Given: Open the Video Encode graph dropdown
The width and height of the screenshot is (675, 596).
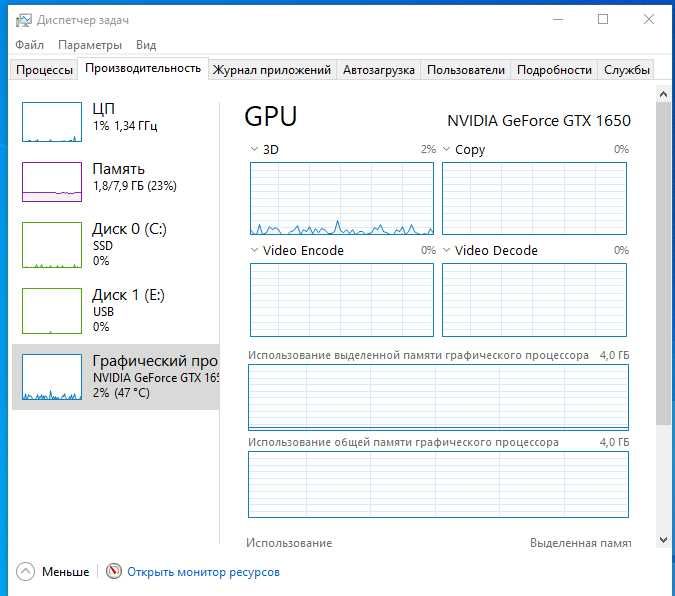Looking at the screenshot, I should click(254, 250).
